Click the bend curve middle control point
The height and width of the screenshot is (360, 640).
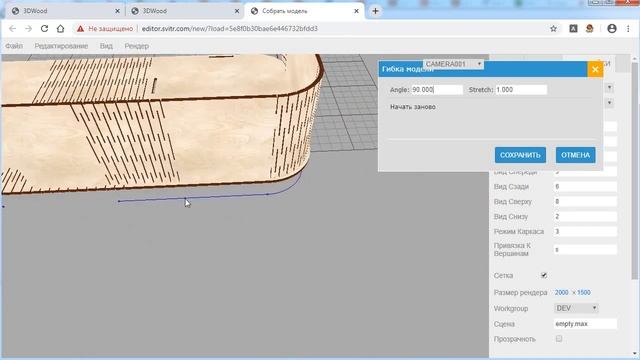(185, 199)
